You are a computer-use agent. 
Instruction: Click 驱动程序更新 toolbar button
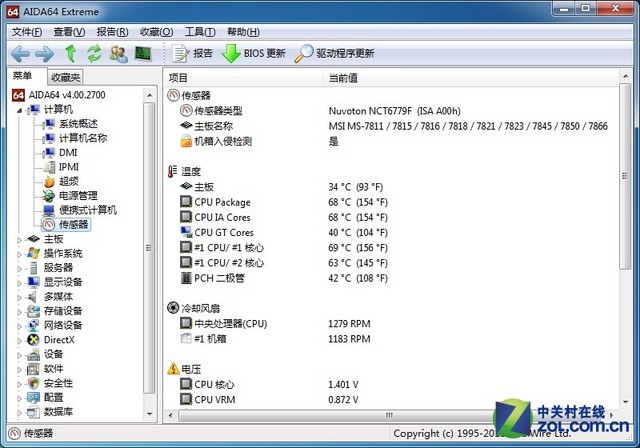click(334, 53)
